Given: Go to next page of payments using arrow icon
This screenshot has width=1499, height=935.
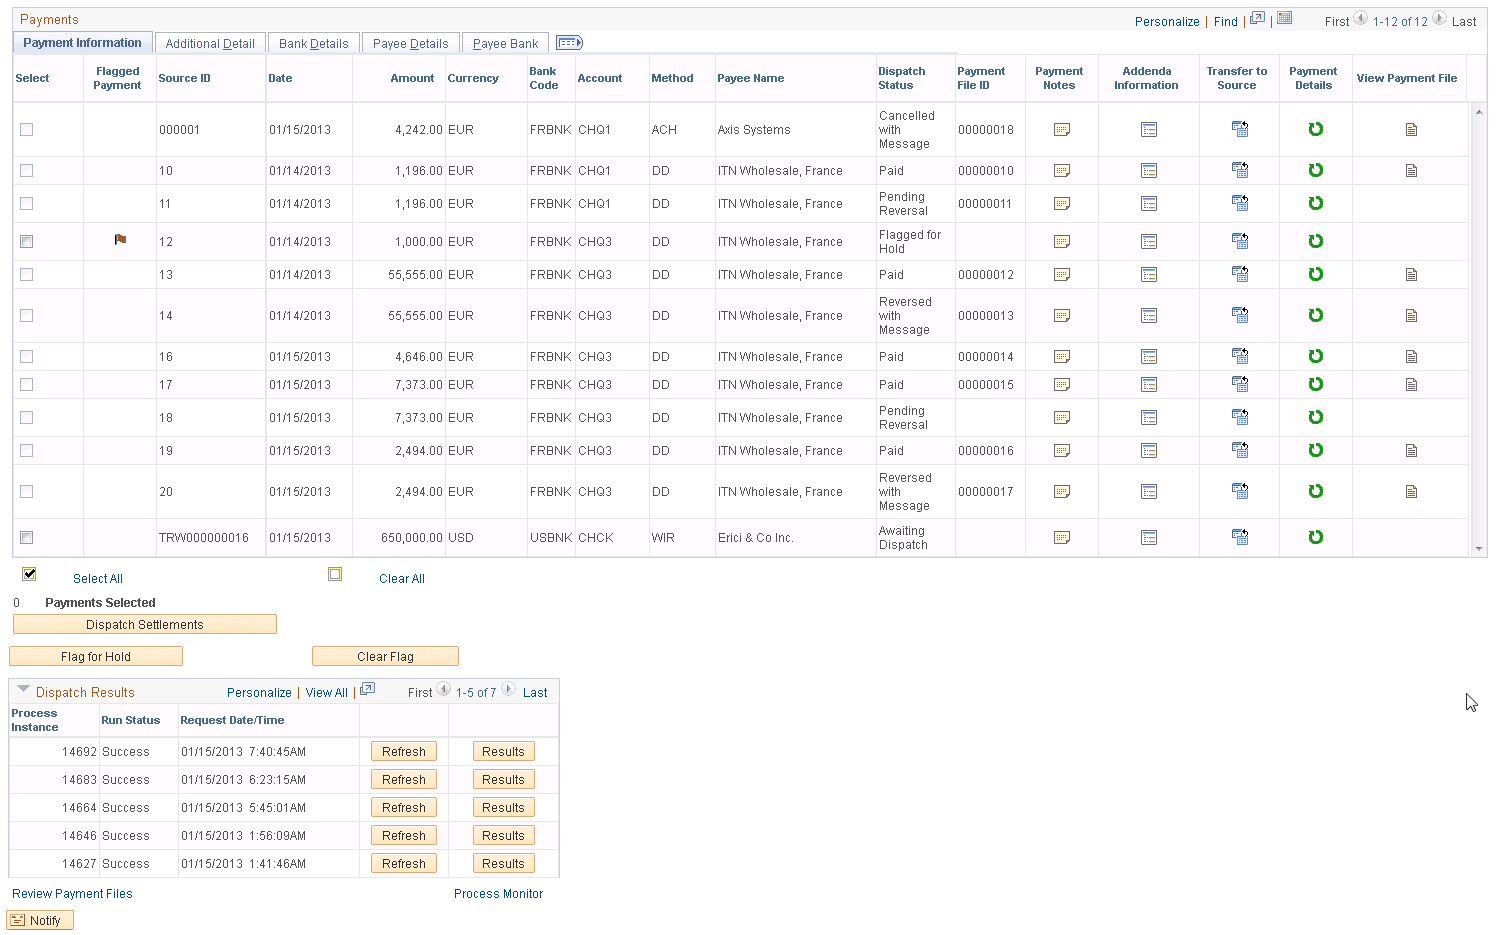Looking at the screenshot, I should pyautogui.click(x=1440, y=18).
